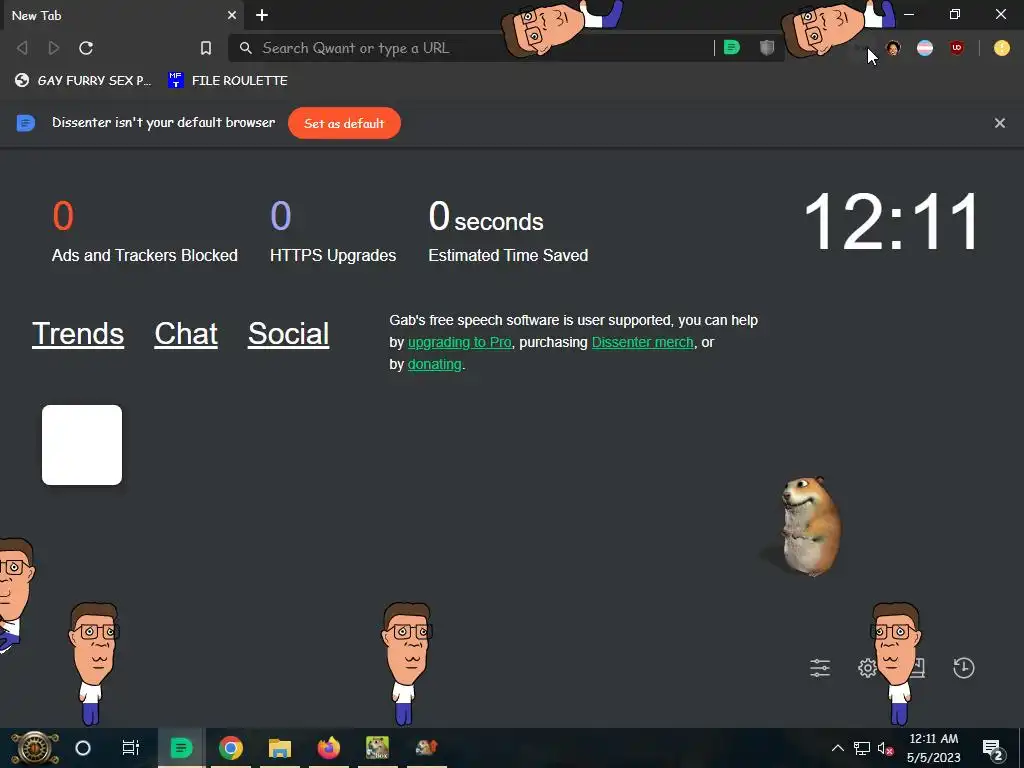Open the first bookmark with globe icon
The width and height of the screenshot is (1024, 768).
[x=83, y=80]
